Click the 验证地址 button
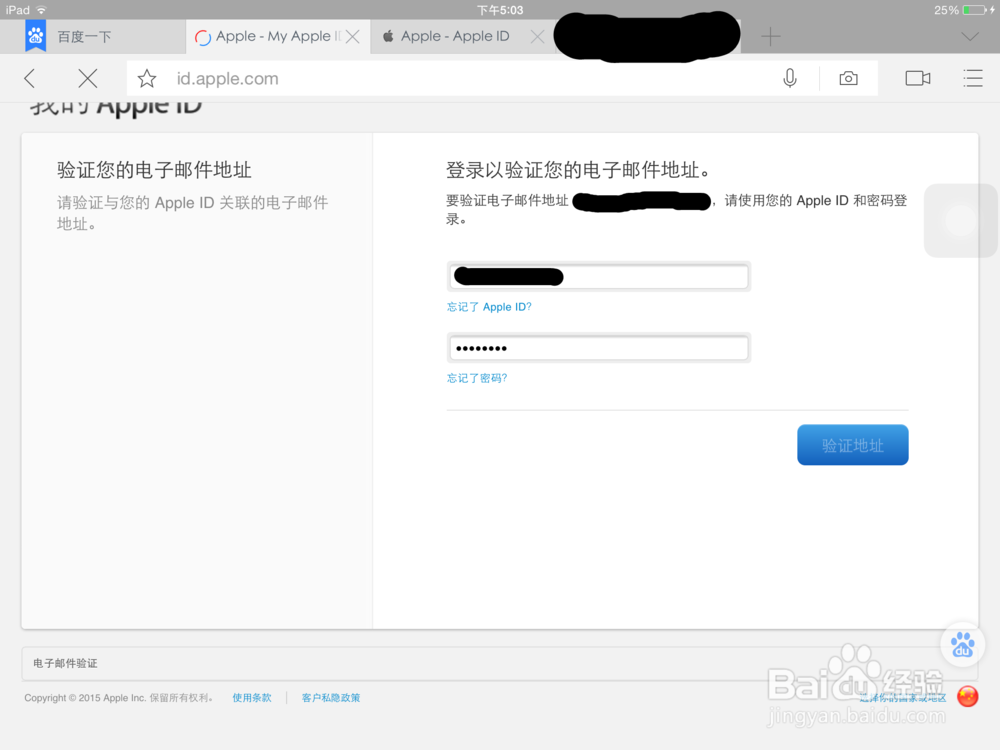The height and width of the screenshot is (750, 1000). 853,445
